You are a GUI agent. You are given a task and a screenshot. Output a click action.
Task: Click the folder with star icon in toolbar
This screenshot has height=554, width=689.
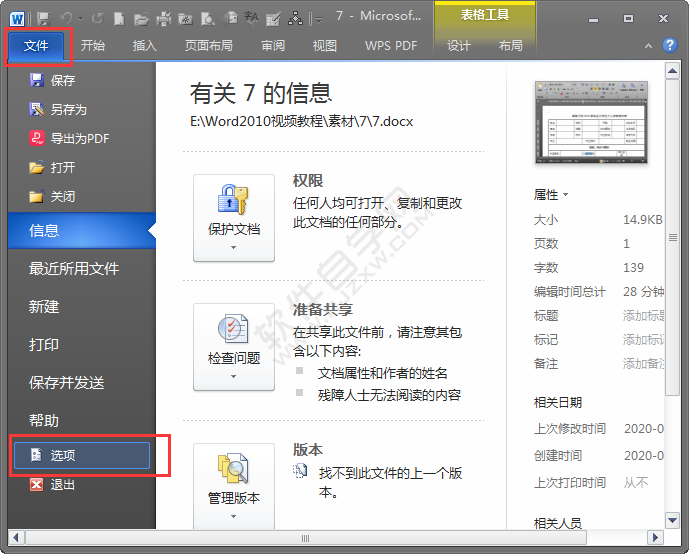click(x=185, y=18)
